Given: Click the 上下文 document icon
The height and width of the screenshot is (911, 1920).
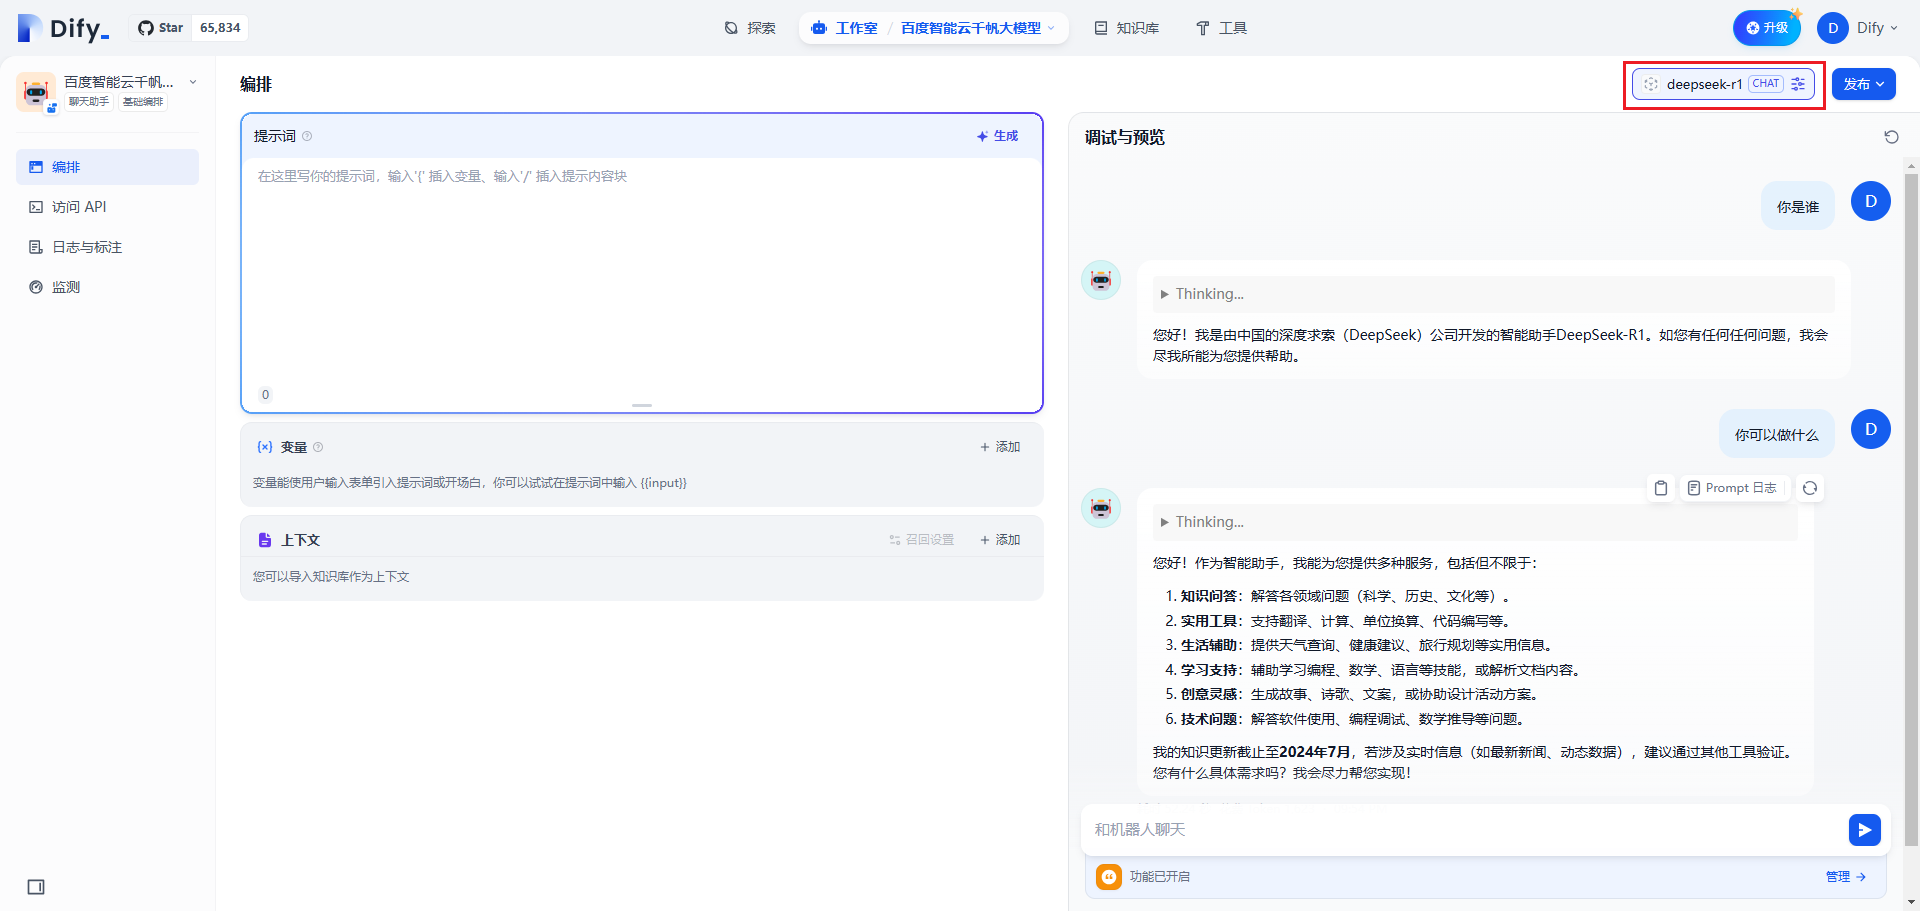Looking at the screenshot, I should [265, 540].
